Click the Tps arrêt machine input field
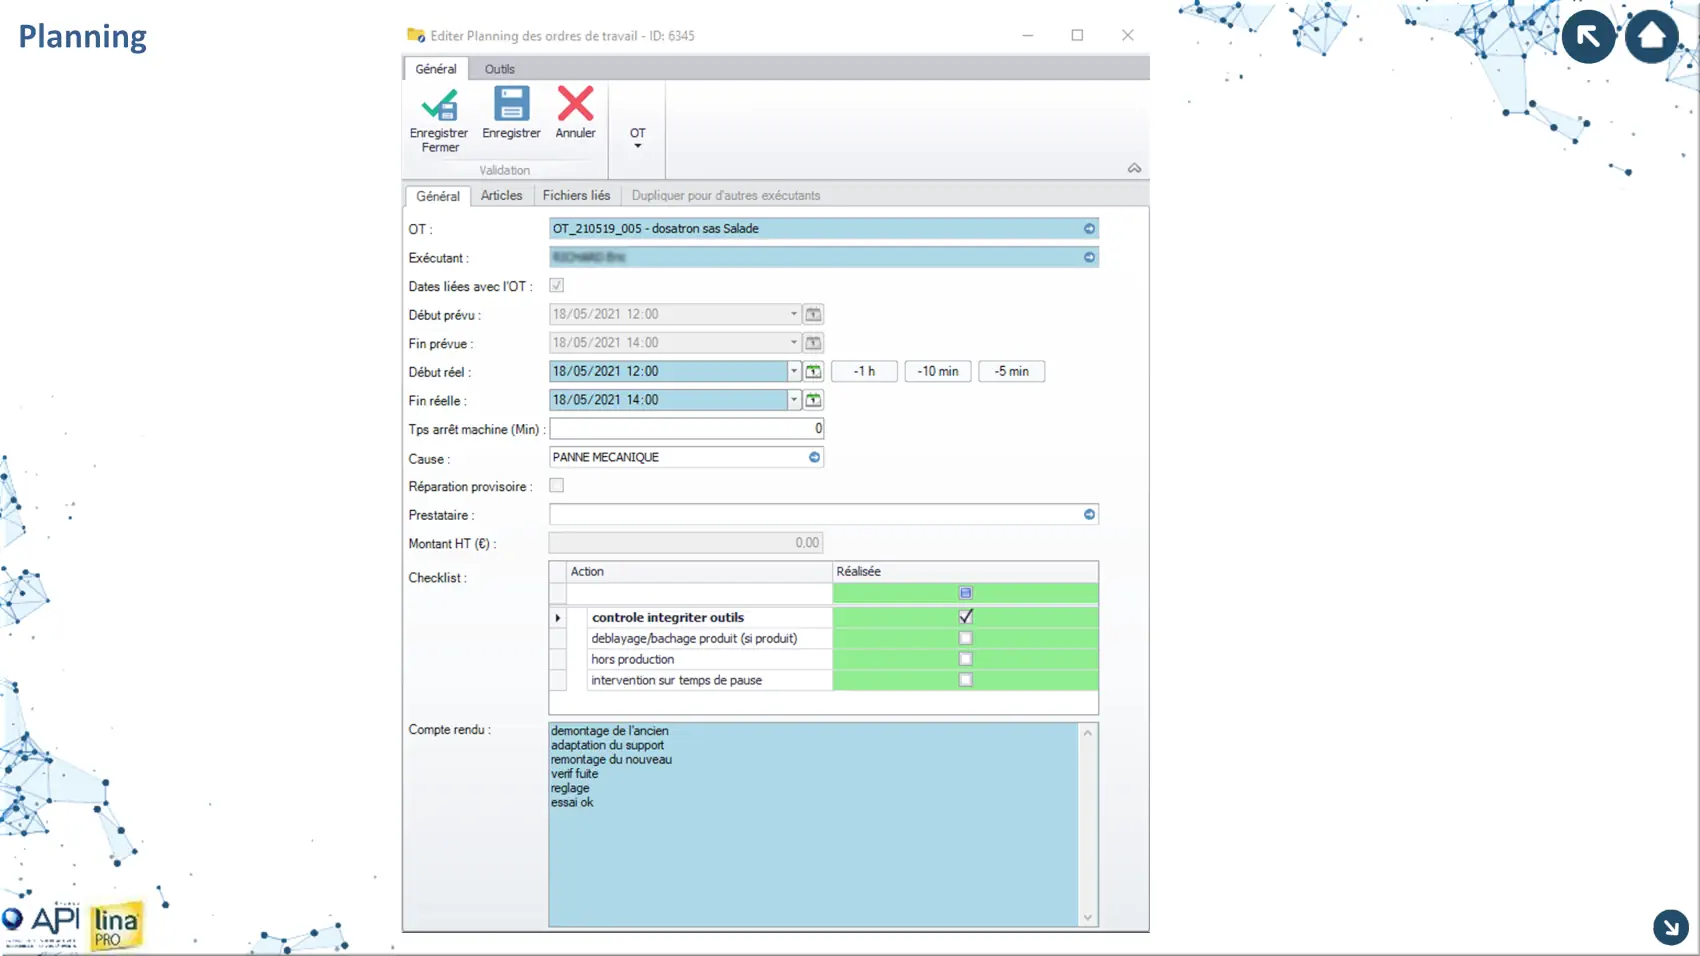This screenshot has width=1700, height=956. [x=686, y=429]
